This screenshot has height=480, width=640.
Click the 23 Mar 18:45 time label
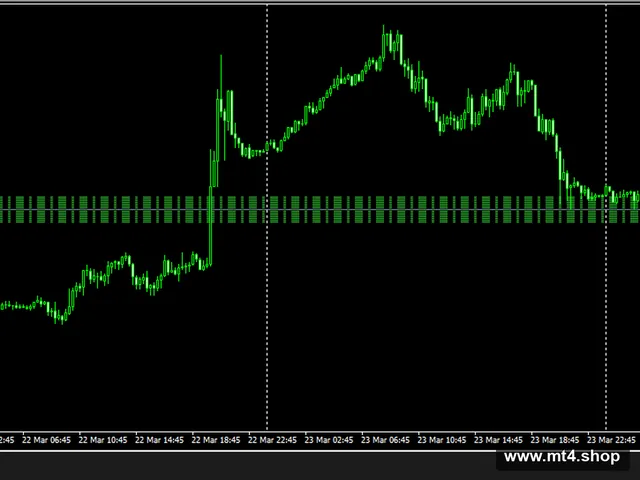tap(555, 440)
